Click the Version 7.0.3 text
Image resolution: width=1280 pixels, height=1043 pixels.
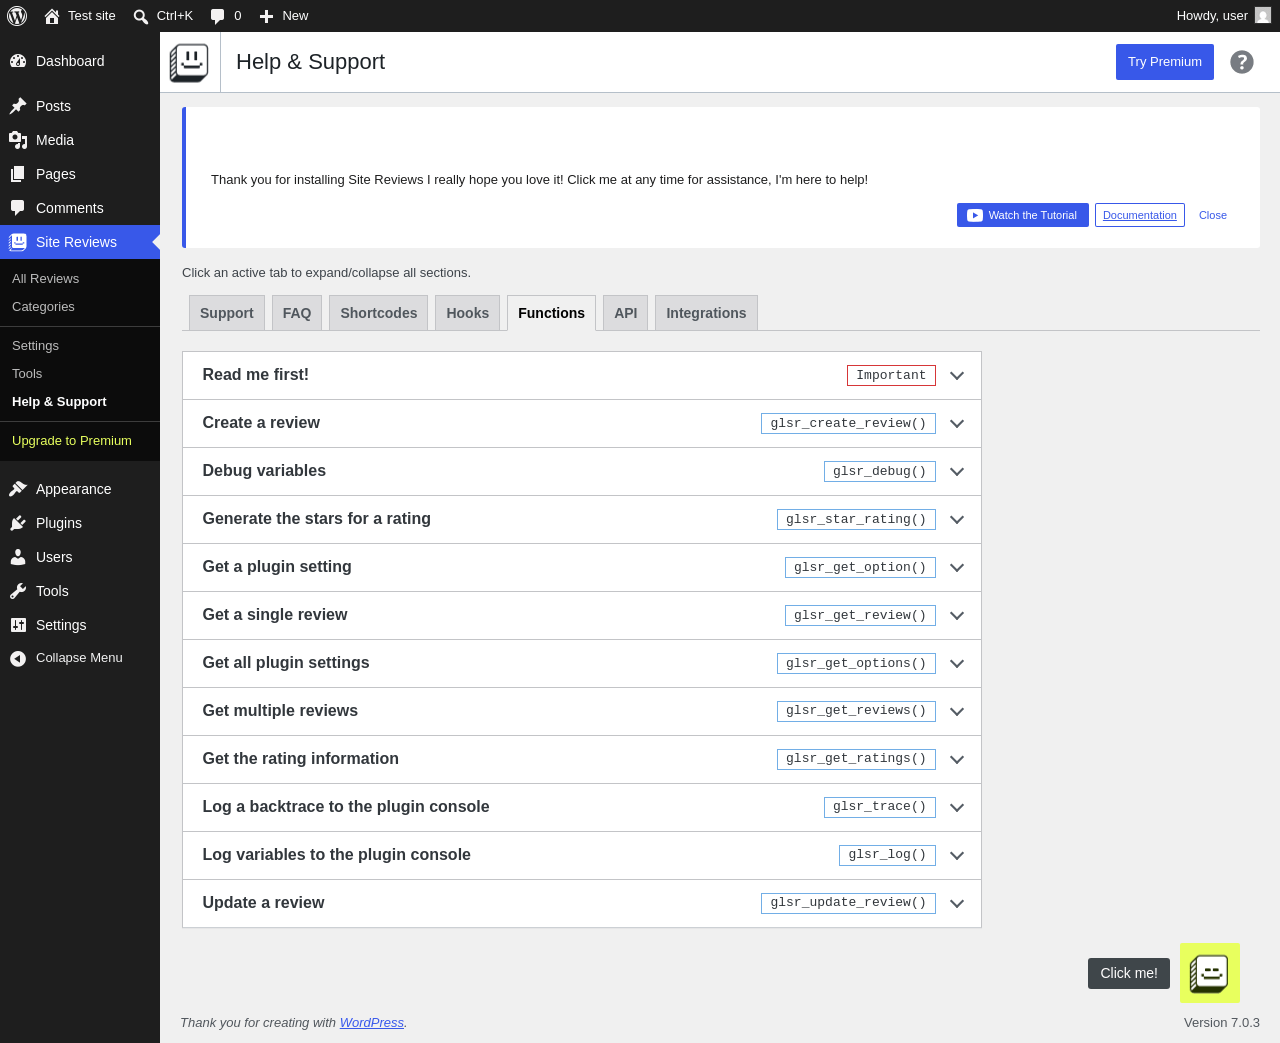coord(1222,1022)
